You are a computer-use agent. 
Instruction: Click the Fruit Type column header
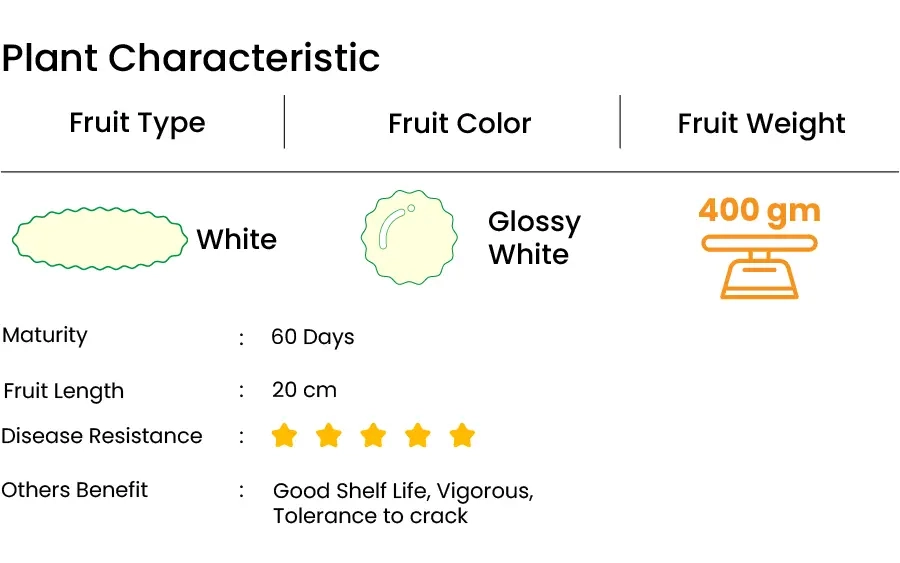pyautogui.click(x=137, y=123)
